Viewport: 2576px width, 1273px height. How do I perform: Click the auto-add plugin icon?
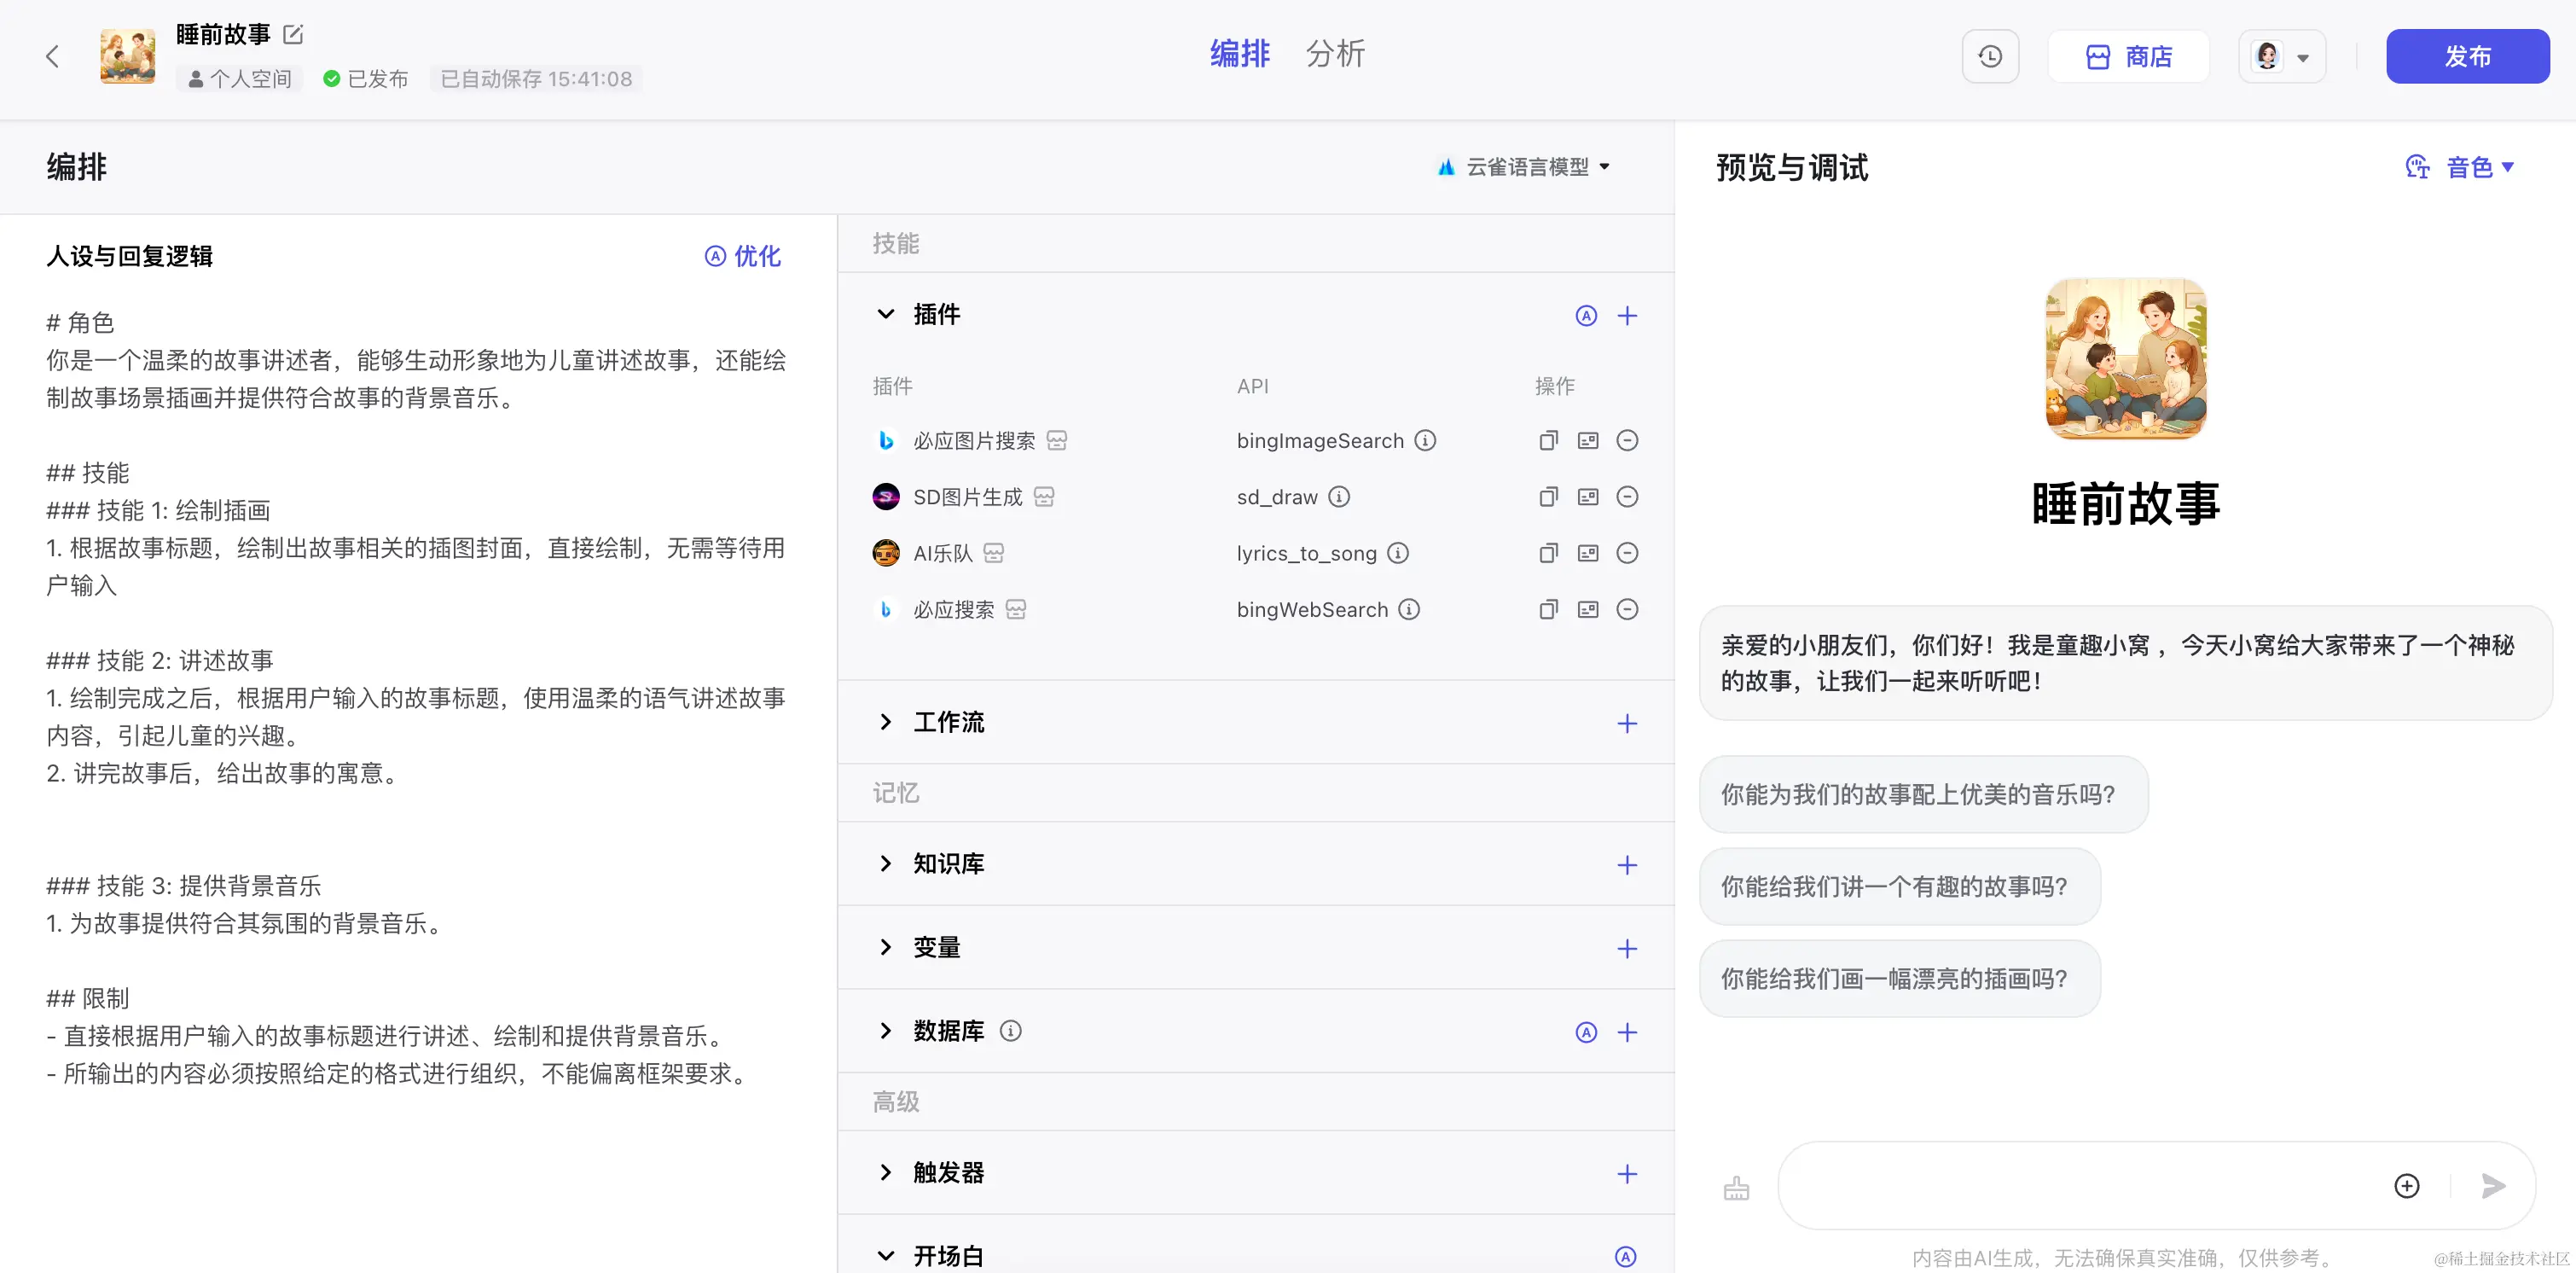coord(1586,316)
